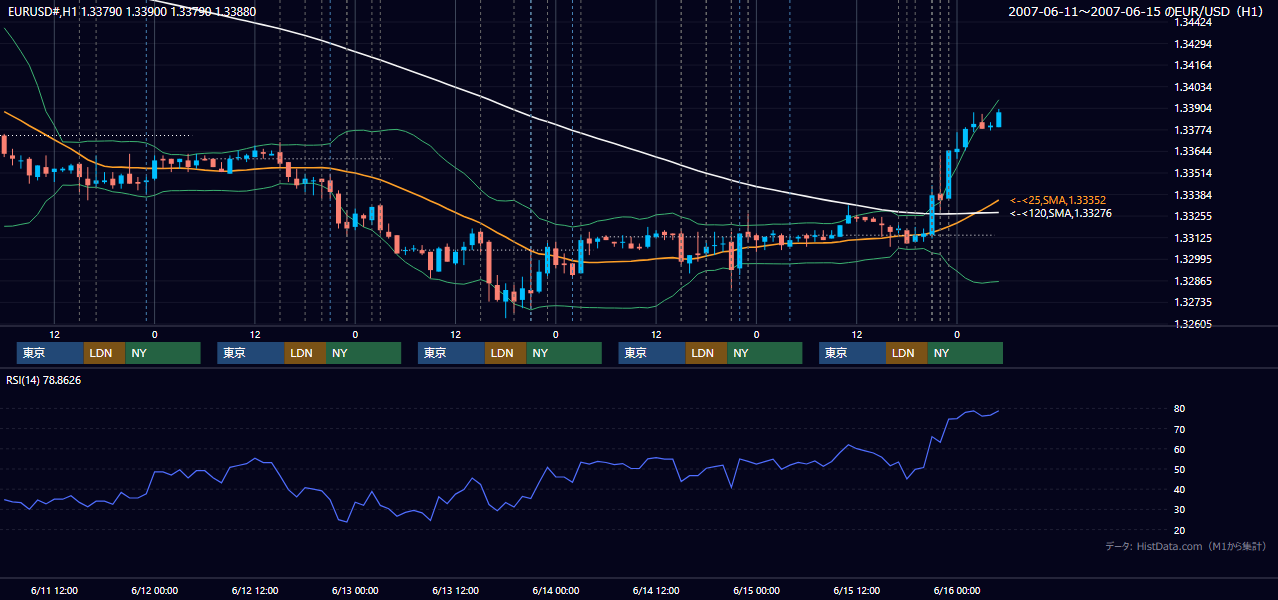Select the 6/15 12:00 time axis label
The height and width of the screenshot is (600, 1278).
tap(856, 591)
